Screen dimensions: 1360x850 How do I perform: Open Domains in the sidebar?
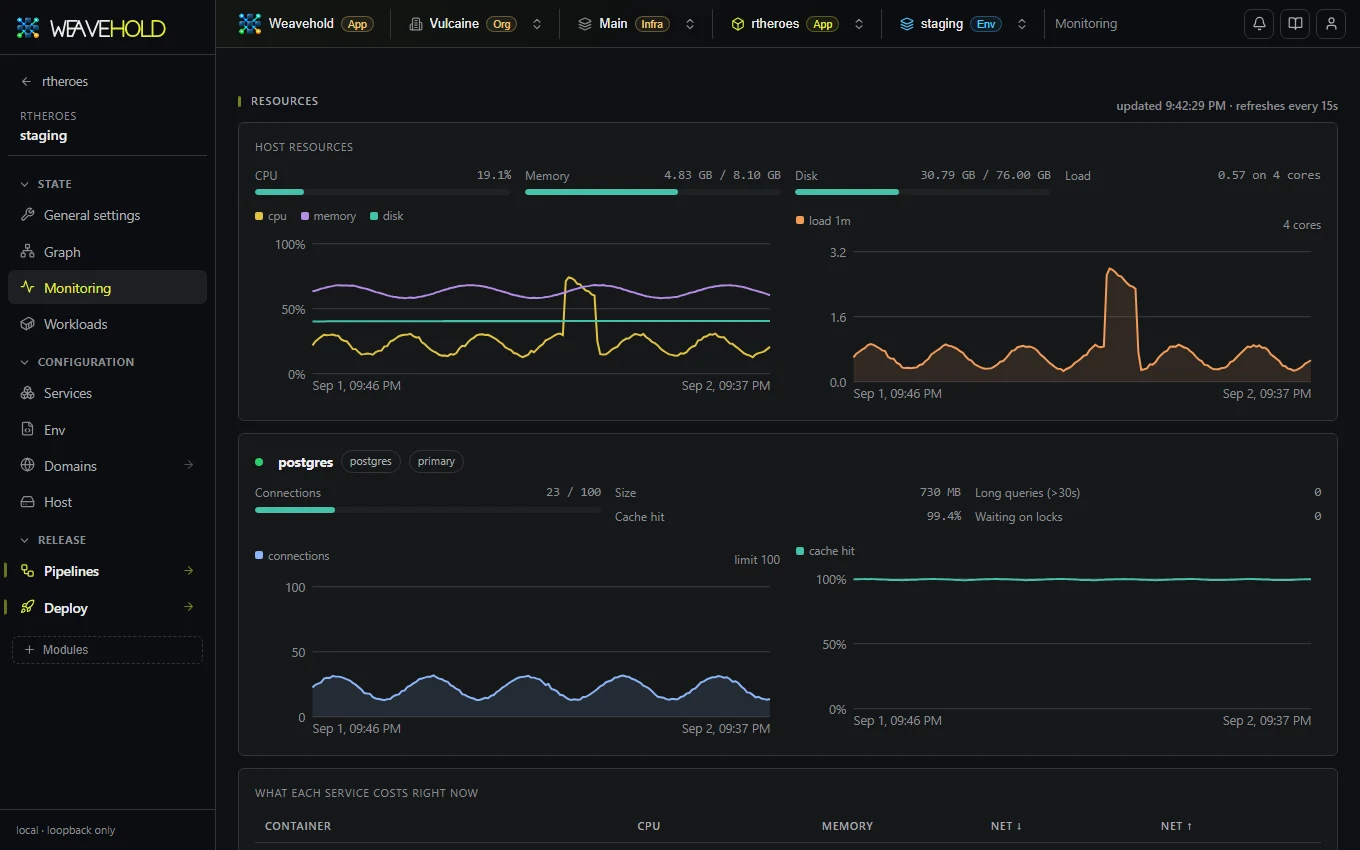107,466
